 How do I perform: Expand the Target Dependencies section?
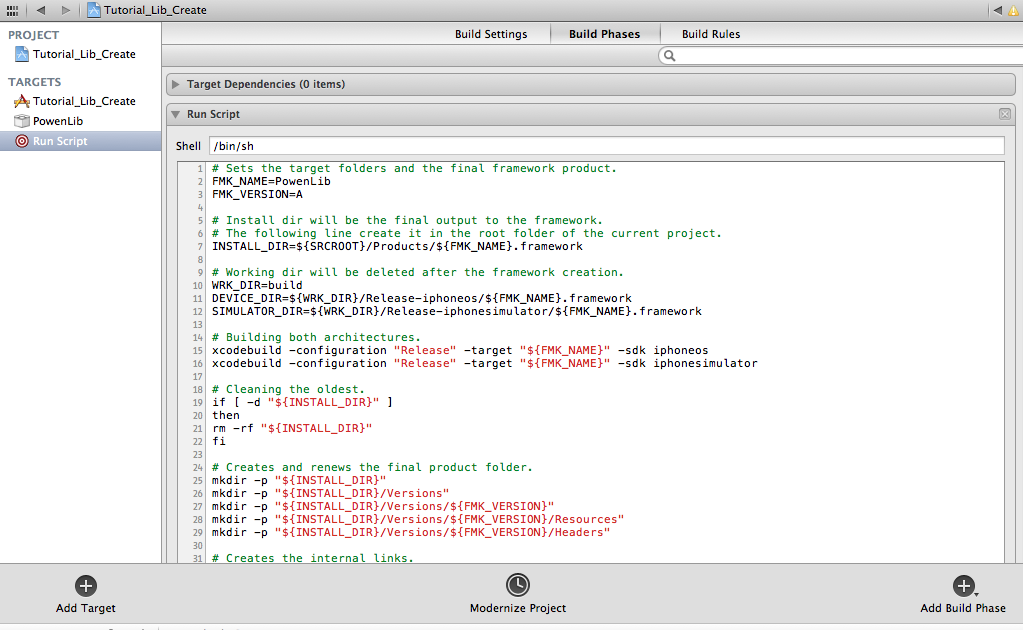176,84
